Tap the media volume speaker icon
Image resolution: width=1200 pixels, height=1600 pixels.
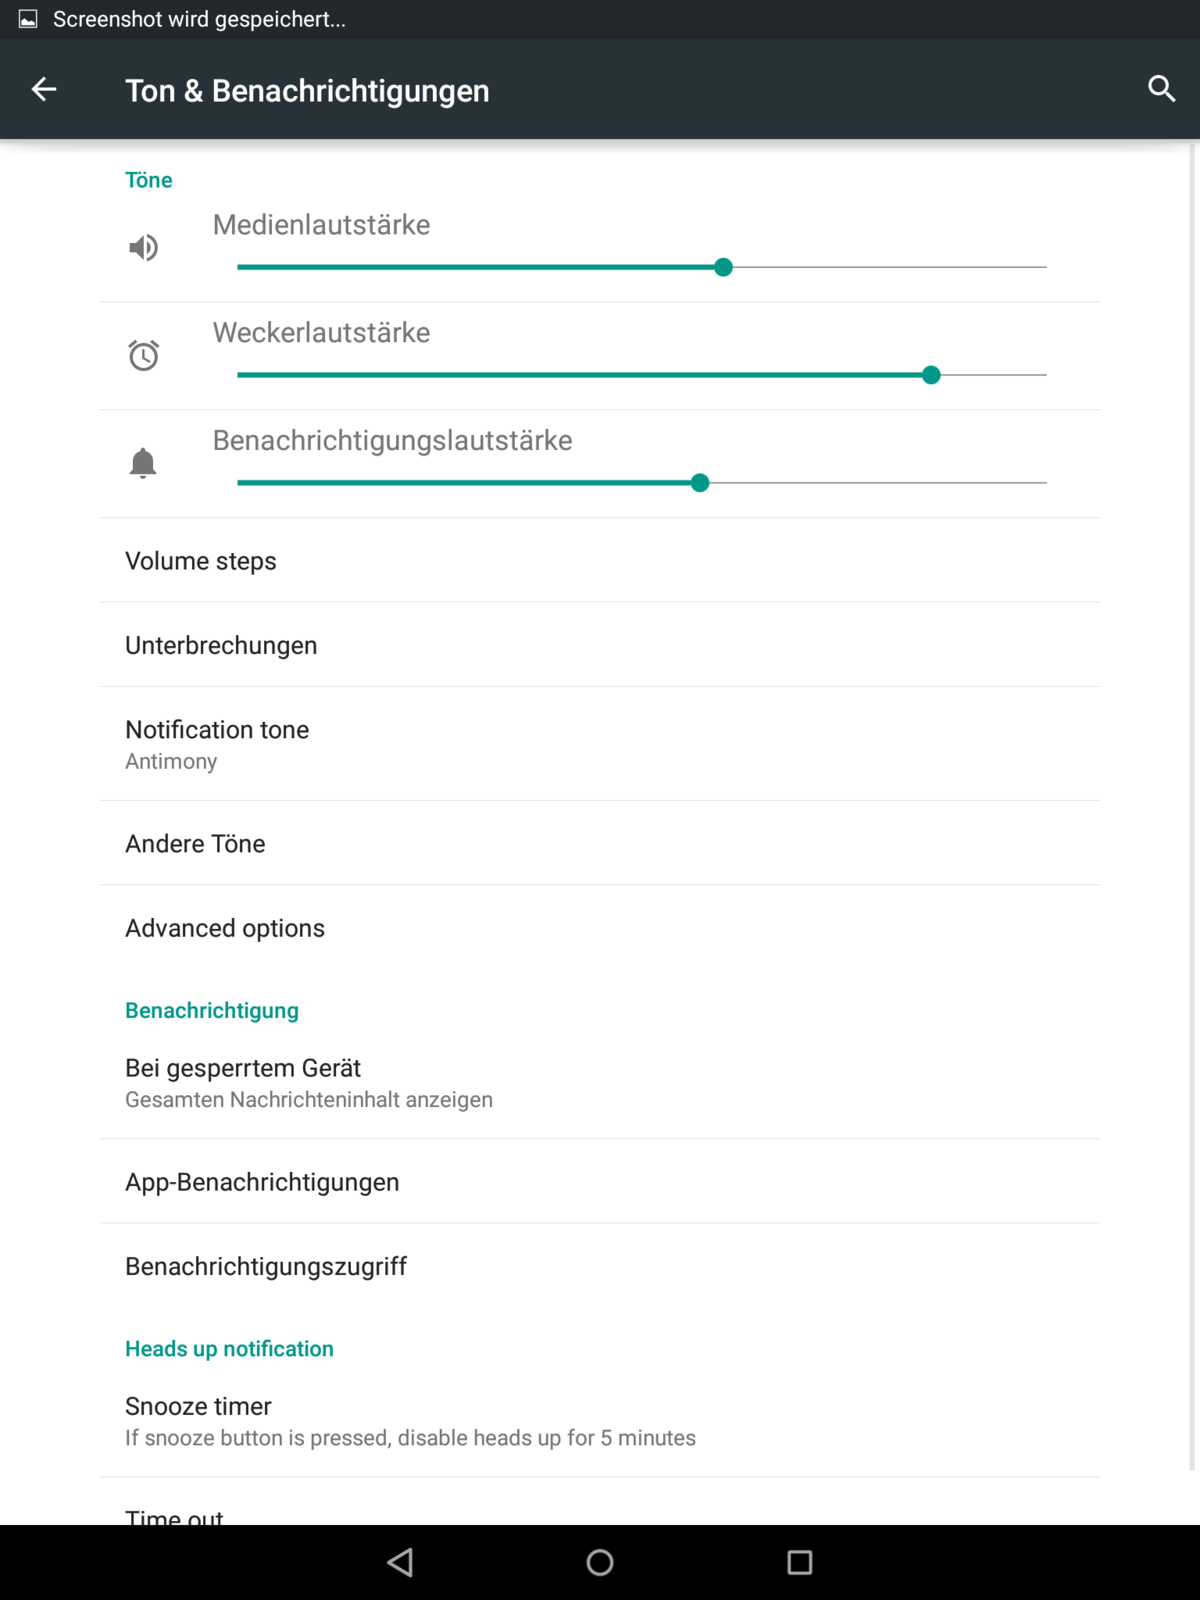click(x=144, y=247)
